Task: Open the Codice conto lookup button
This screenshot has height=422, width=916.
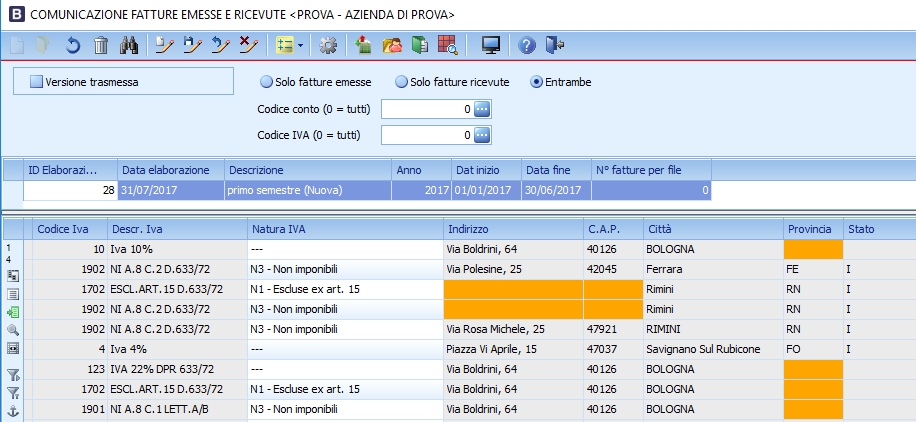Action: pos(482,109)
